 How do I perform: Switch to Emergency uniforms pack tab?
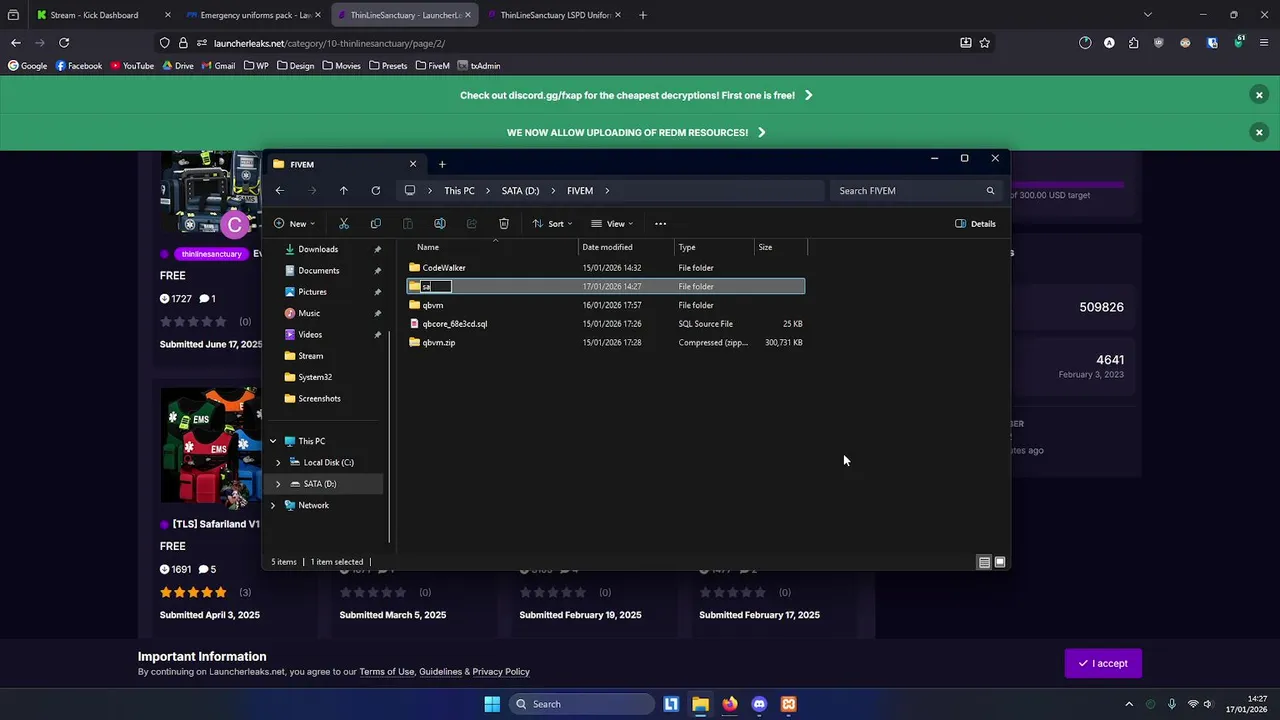click(254, 15)
